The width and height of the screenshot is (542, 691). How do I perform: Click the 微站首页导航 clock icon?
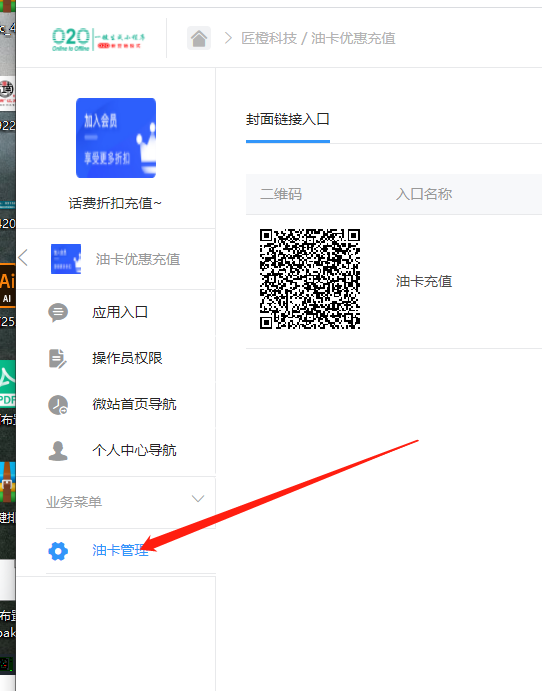point(58,405)
